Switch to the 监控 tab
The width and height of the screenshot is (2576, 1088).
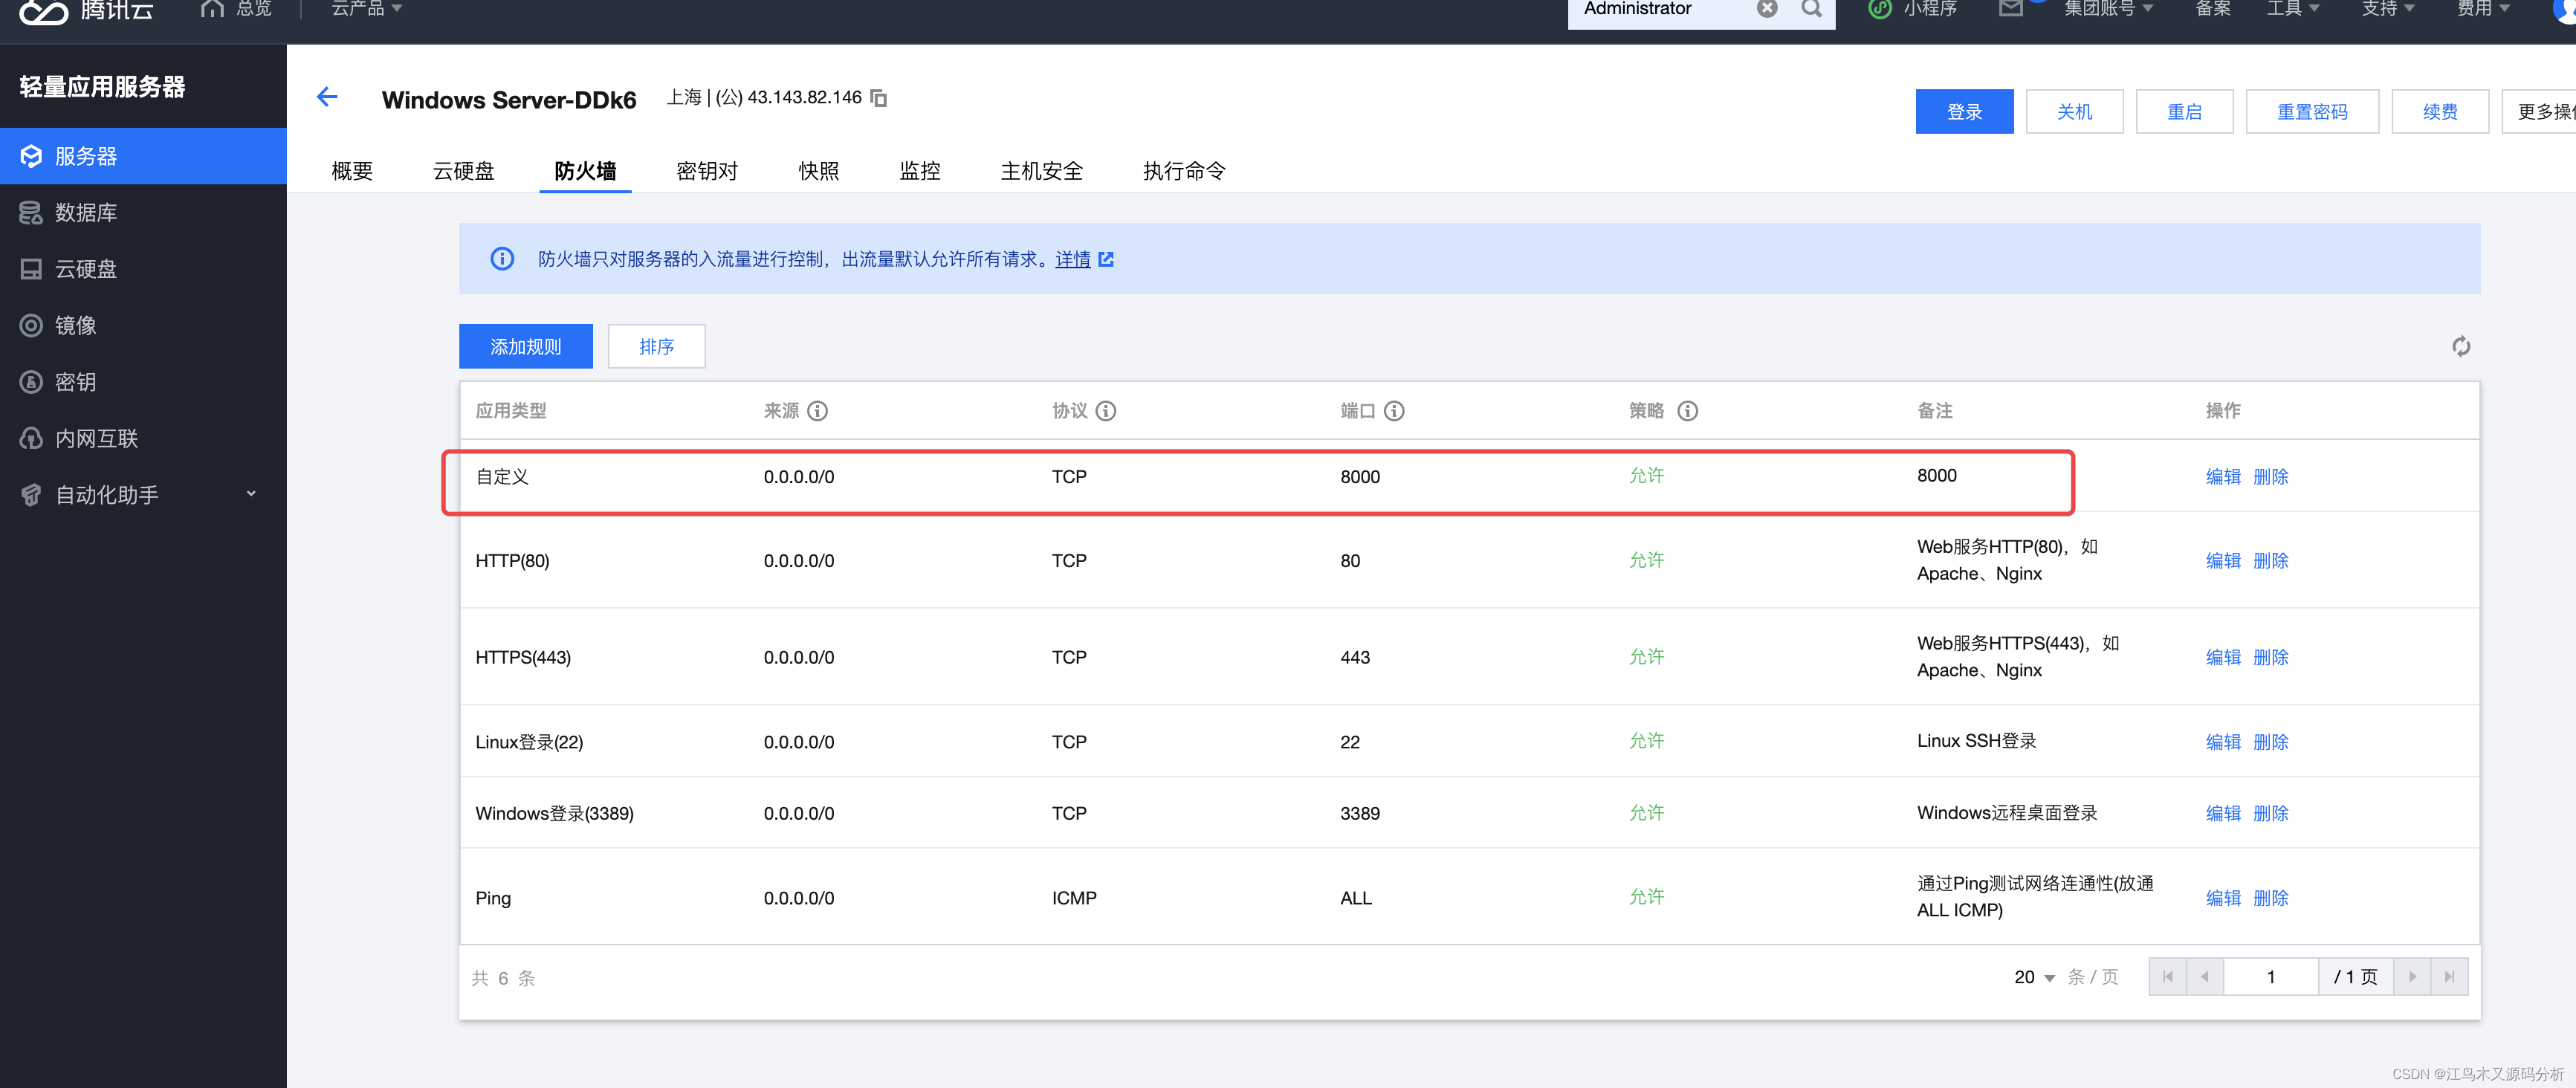[x=920, y=171]
